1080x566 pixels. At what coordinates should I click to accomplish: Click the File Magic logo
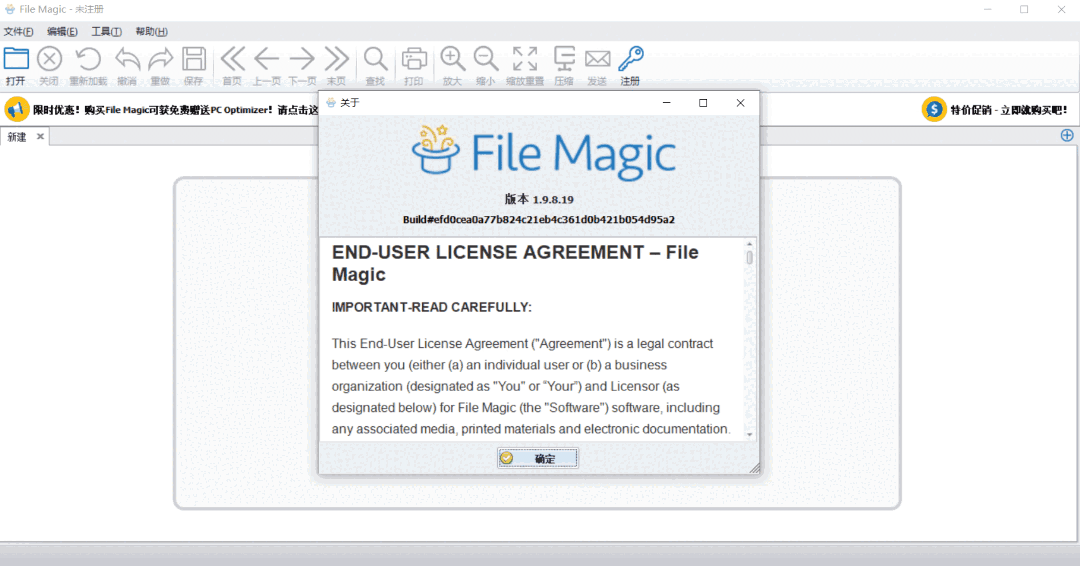point(543,152)
